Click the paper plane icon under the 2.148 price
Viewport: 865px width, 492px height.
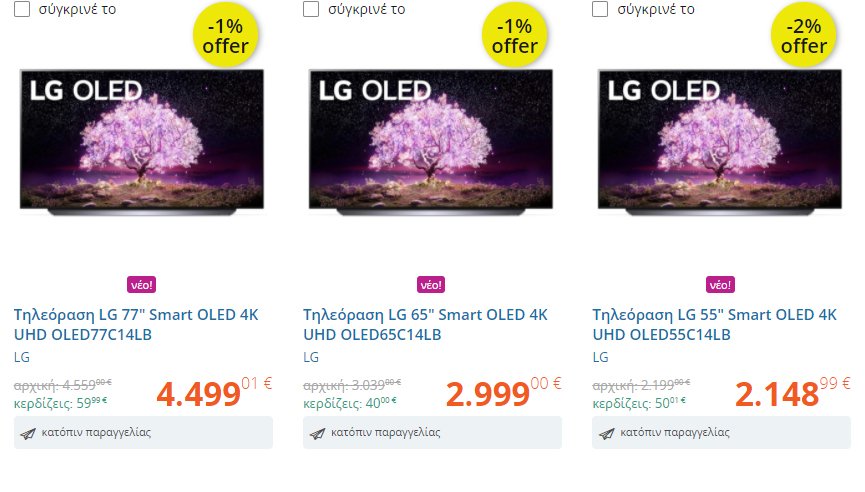coord(607,434)
